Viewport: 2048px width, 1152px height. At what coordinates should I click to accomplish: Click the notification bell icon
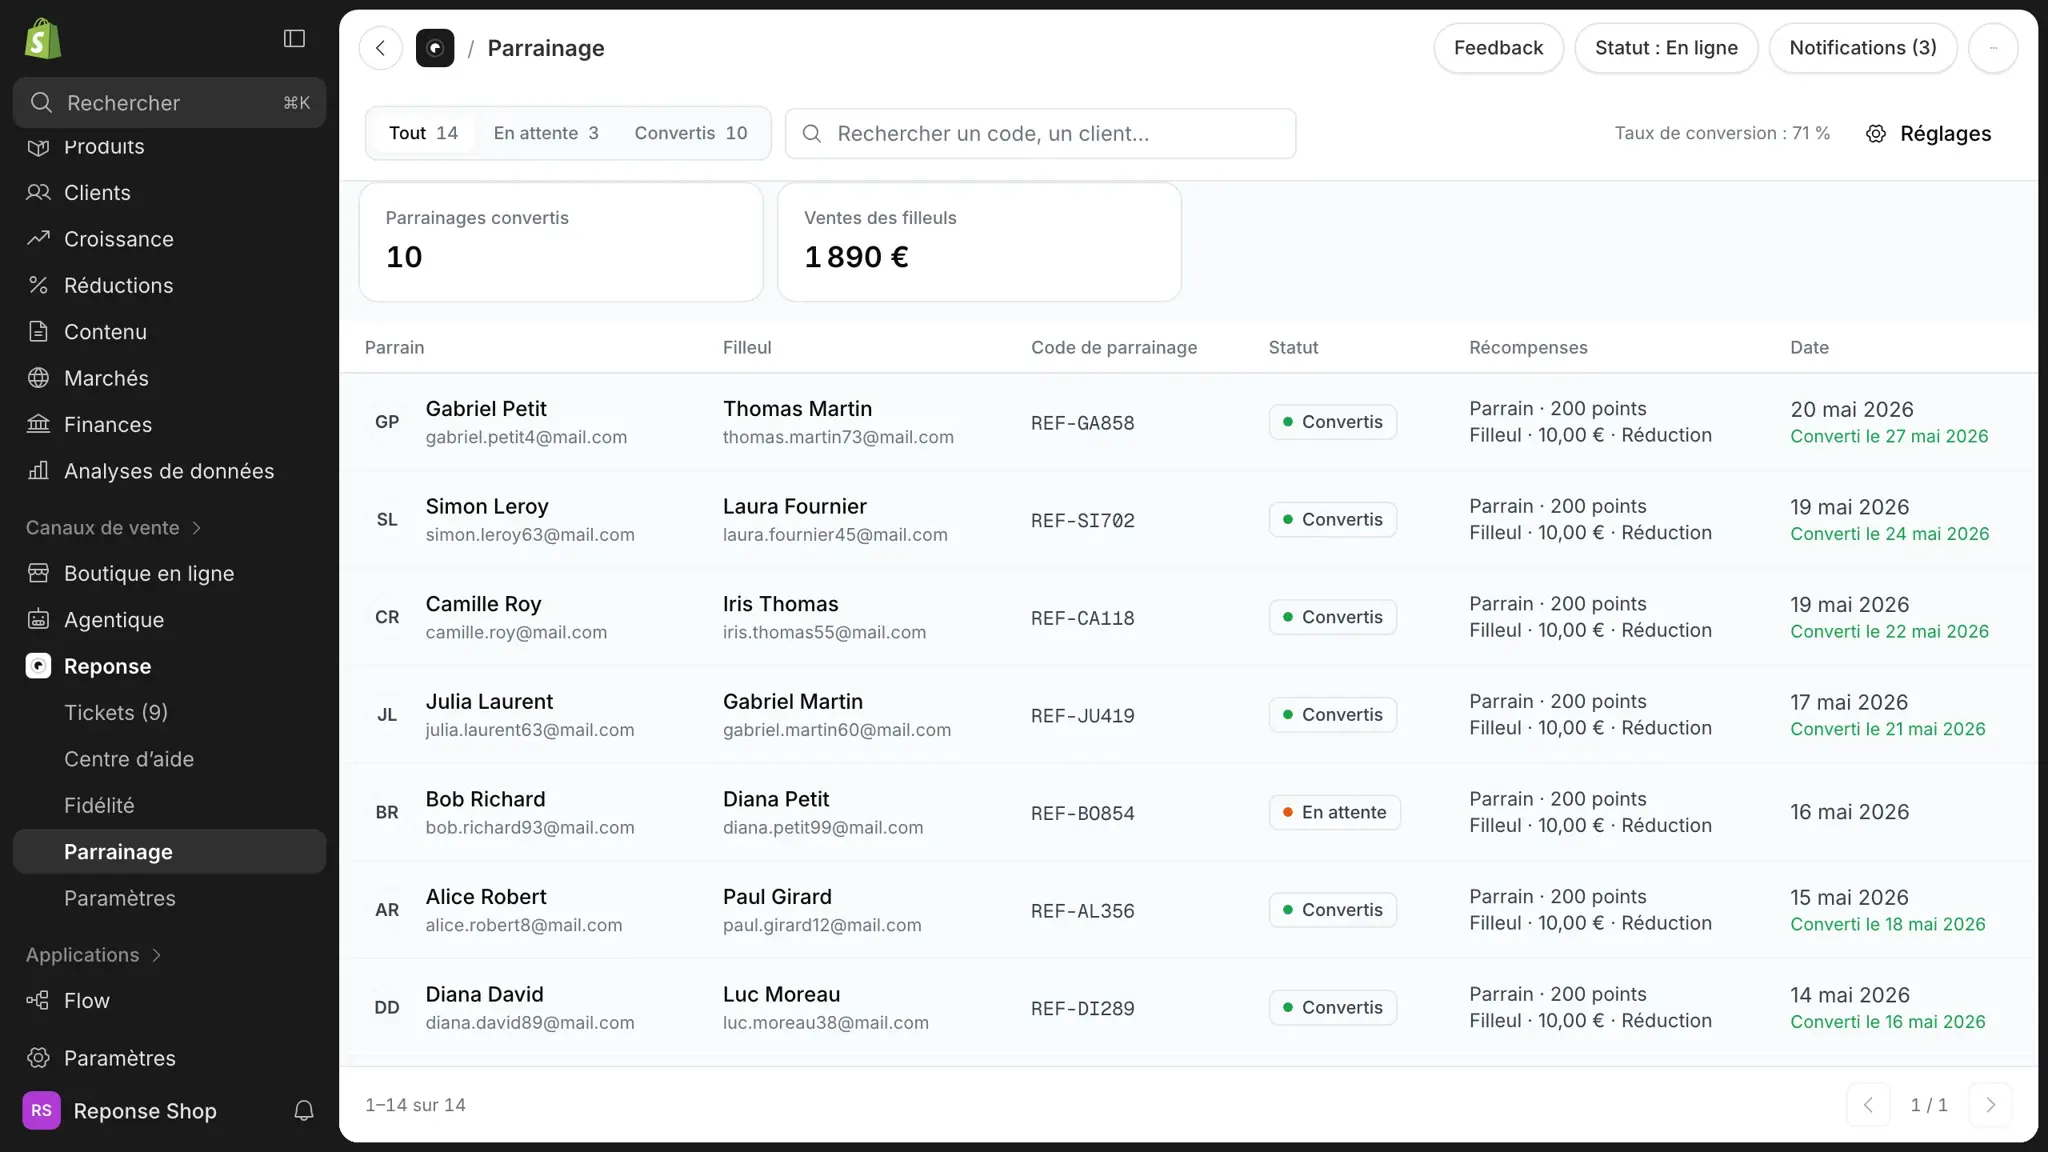(304, 1111)
